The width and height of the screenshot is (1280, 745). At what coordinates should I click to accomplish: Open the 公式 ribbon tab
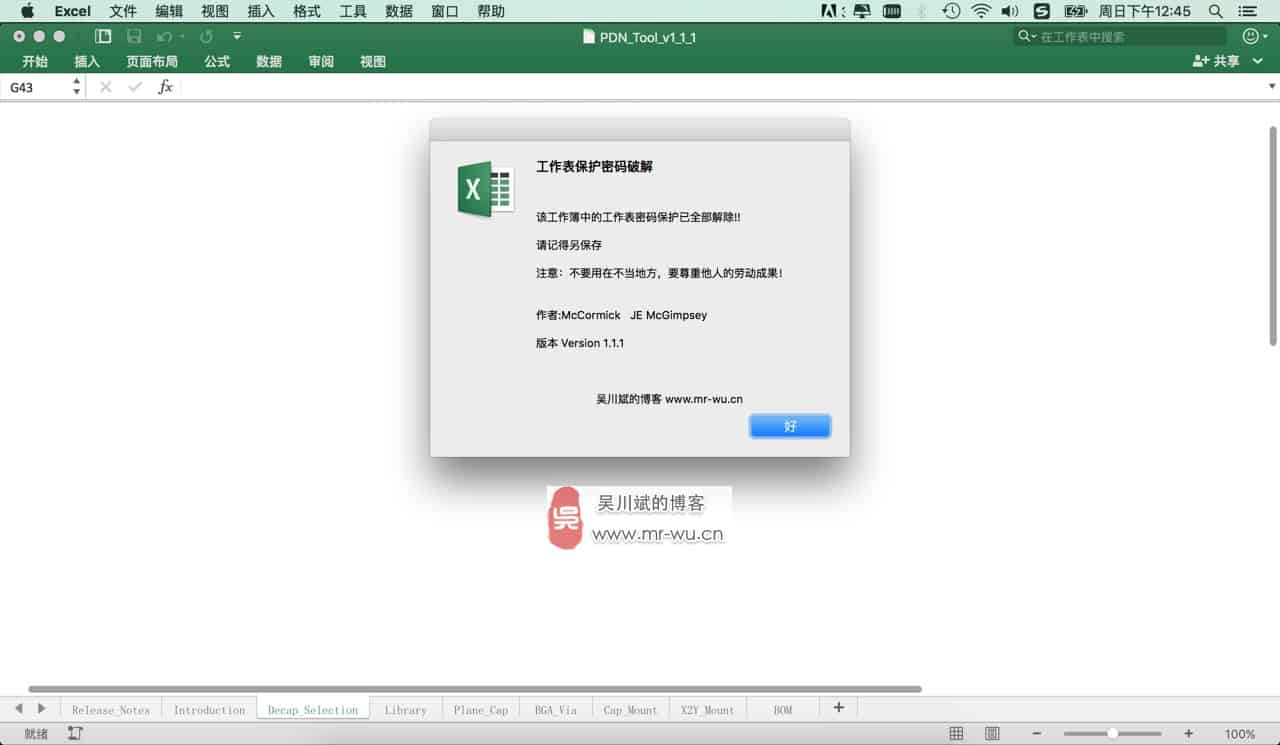217,61
